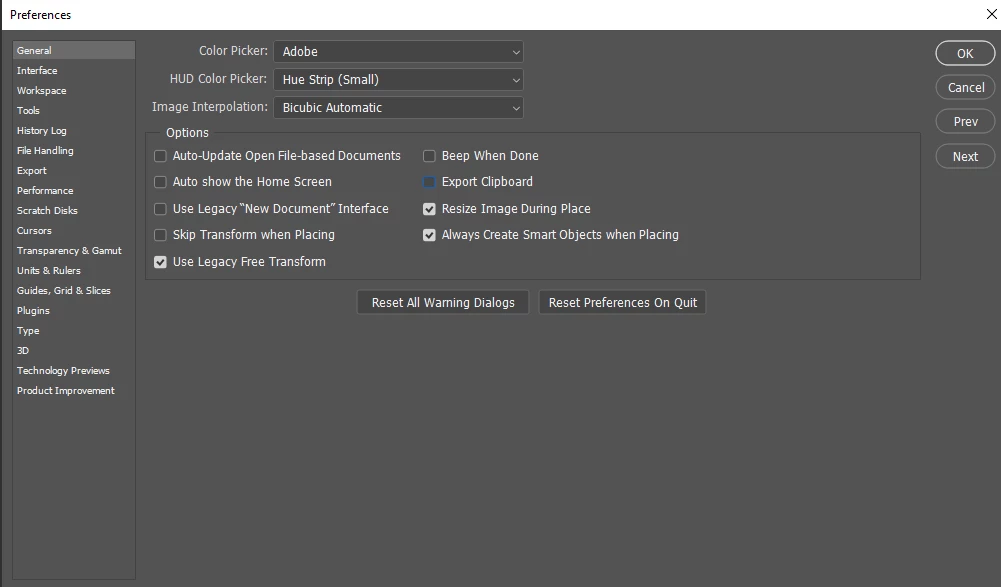
Task: Toggle the Export Clipboard checkbox
Action: point(429,182)
